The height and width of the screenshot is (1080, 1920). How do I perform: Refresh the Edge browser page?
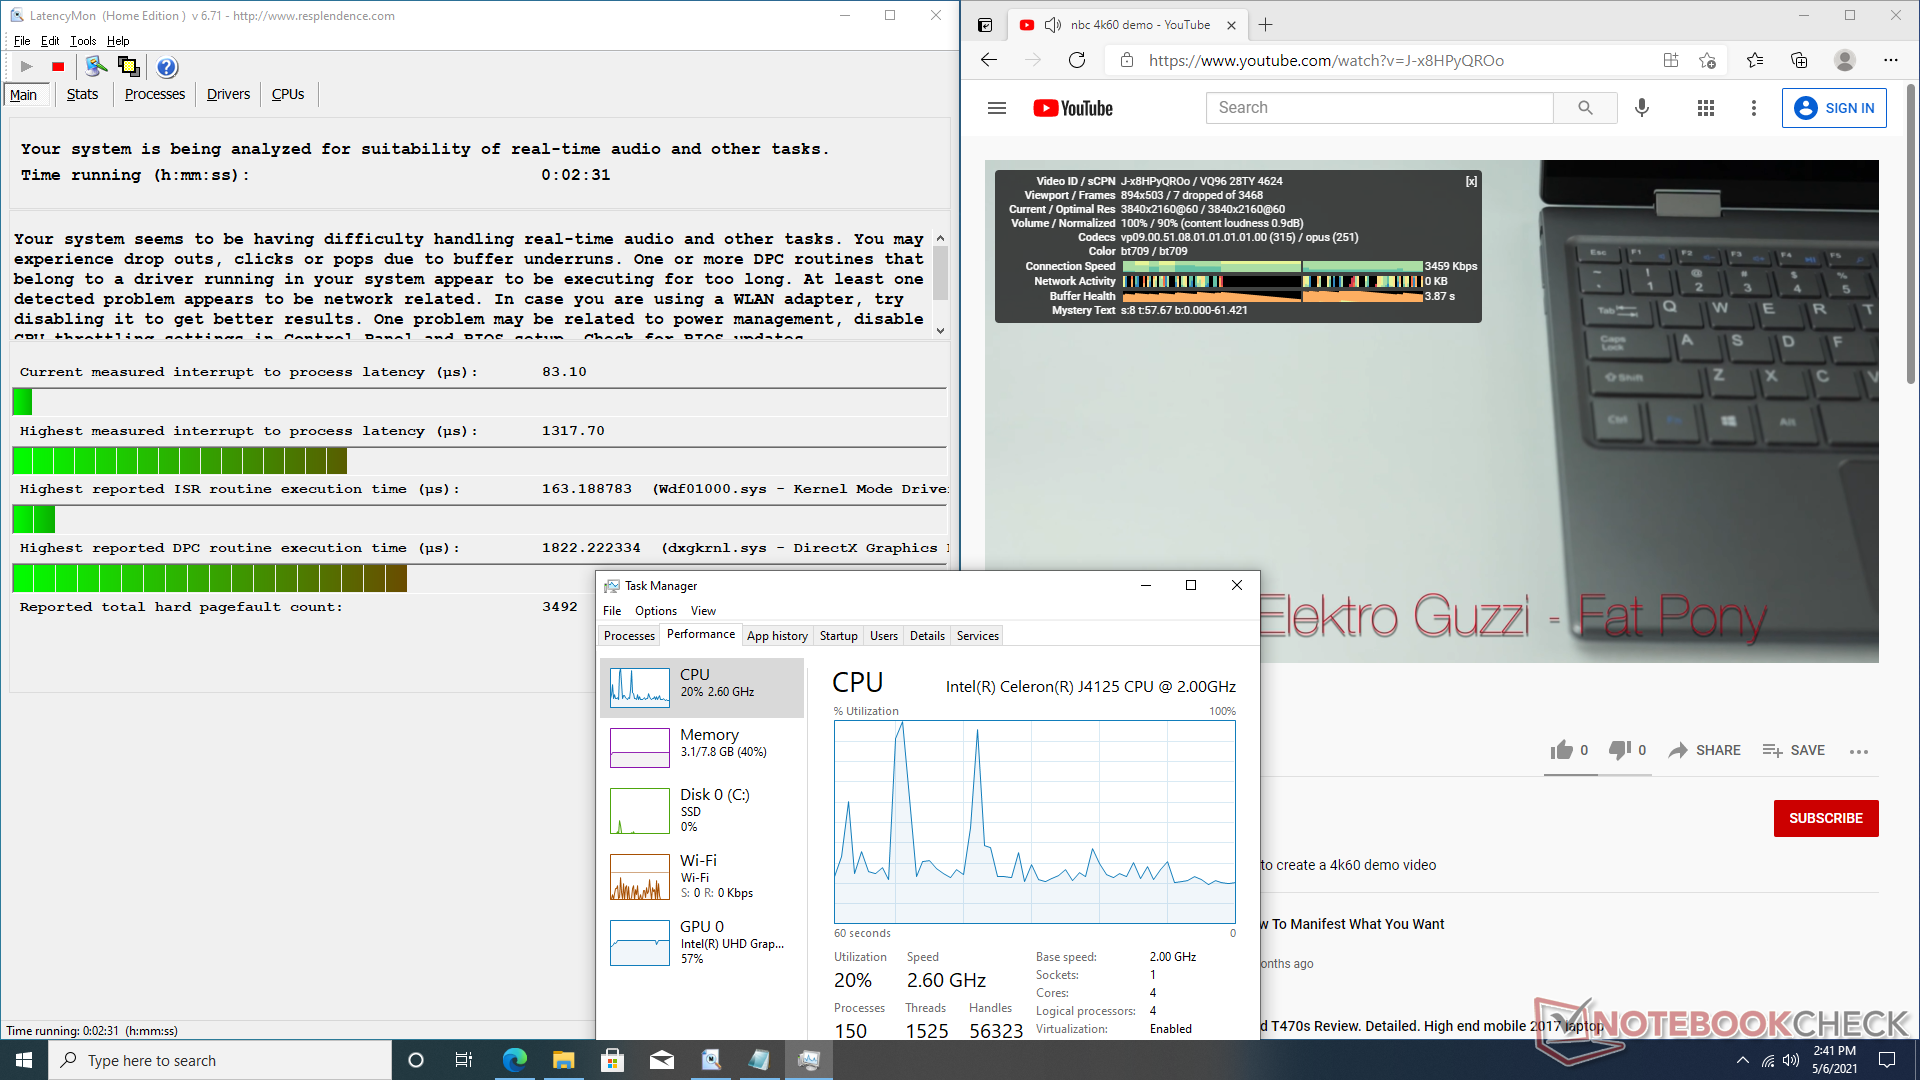[x=1077, y=60]
